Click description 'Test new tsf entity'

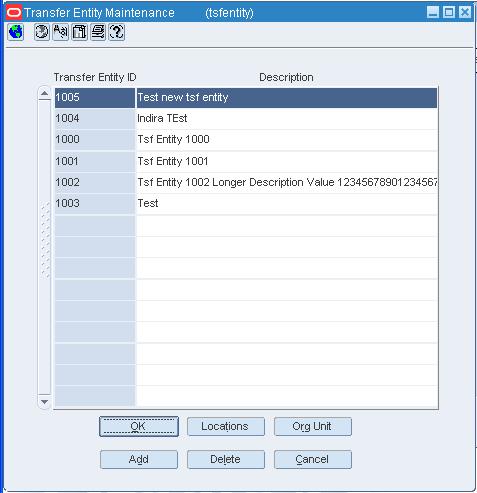pos(287,98)
